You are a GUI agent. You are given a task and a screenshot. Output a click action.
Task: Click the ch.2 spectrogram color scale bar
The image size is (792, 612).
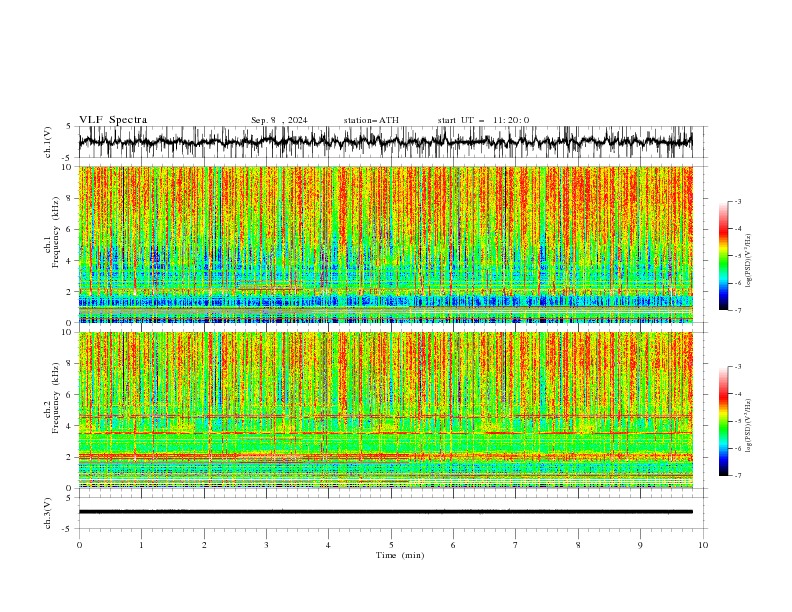[x=723, y=421]
